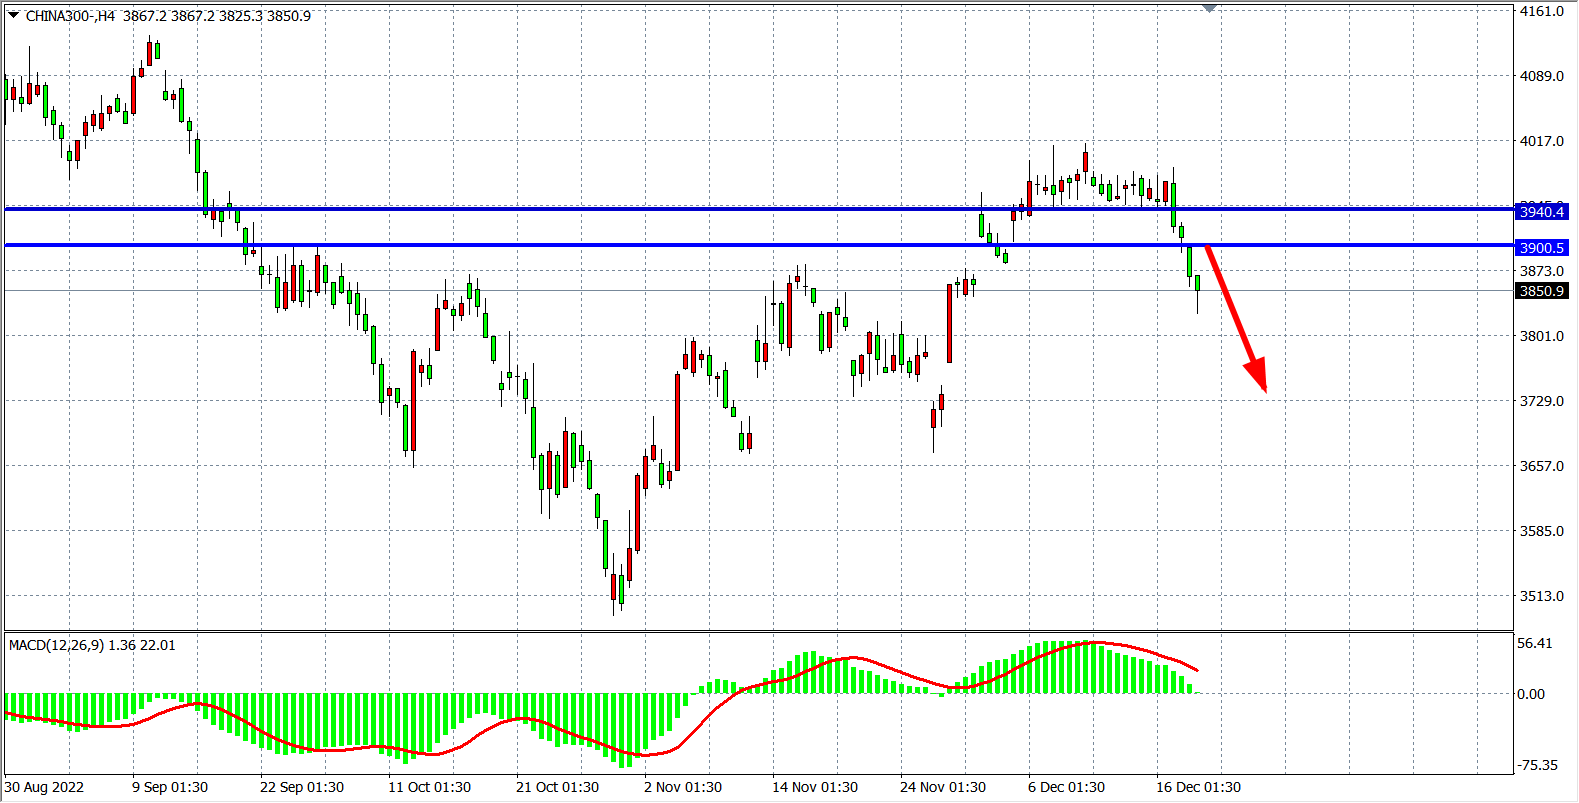Click the 3513.0 price scale label
Viewport: 1579px width, 803px height.
1541,596
